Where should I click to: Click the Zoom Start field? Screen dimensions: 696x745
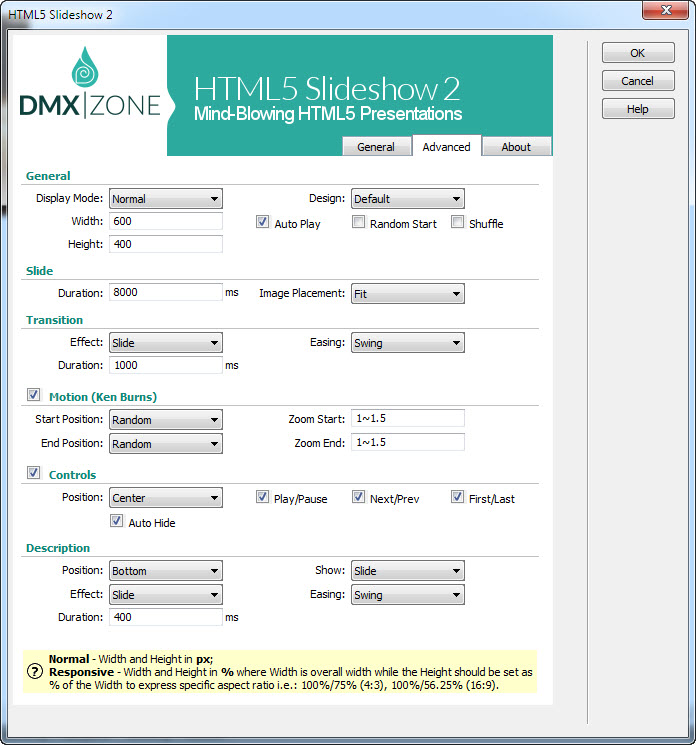point(408,418)
